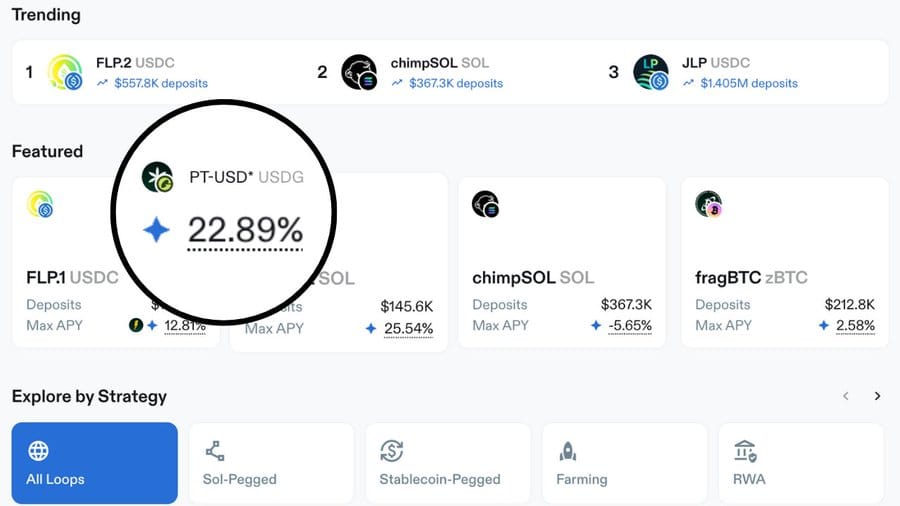Click the globe icon in All Loops

38,451
